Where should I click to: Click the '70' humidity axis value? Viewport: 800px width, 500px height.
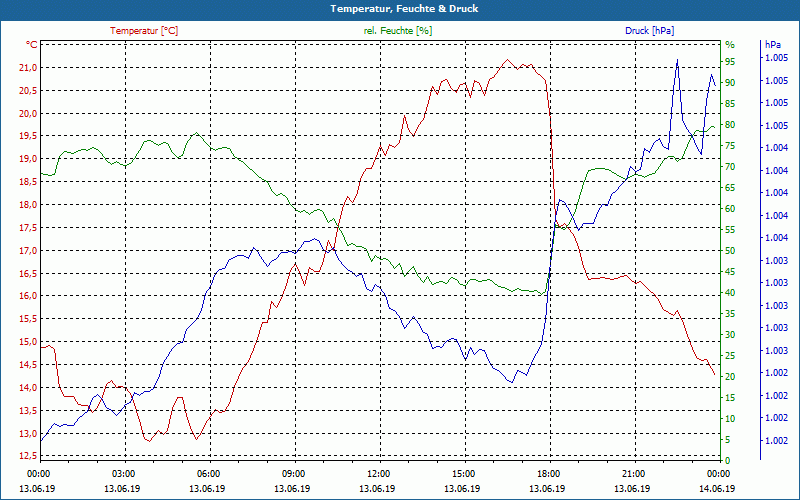730,167
